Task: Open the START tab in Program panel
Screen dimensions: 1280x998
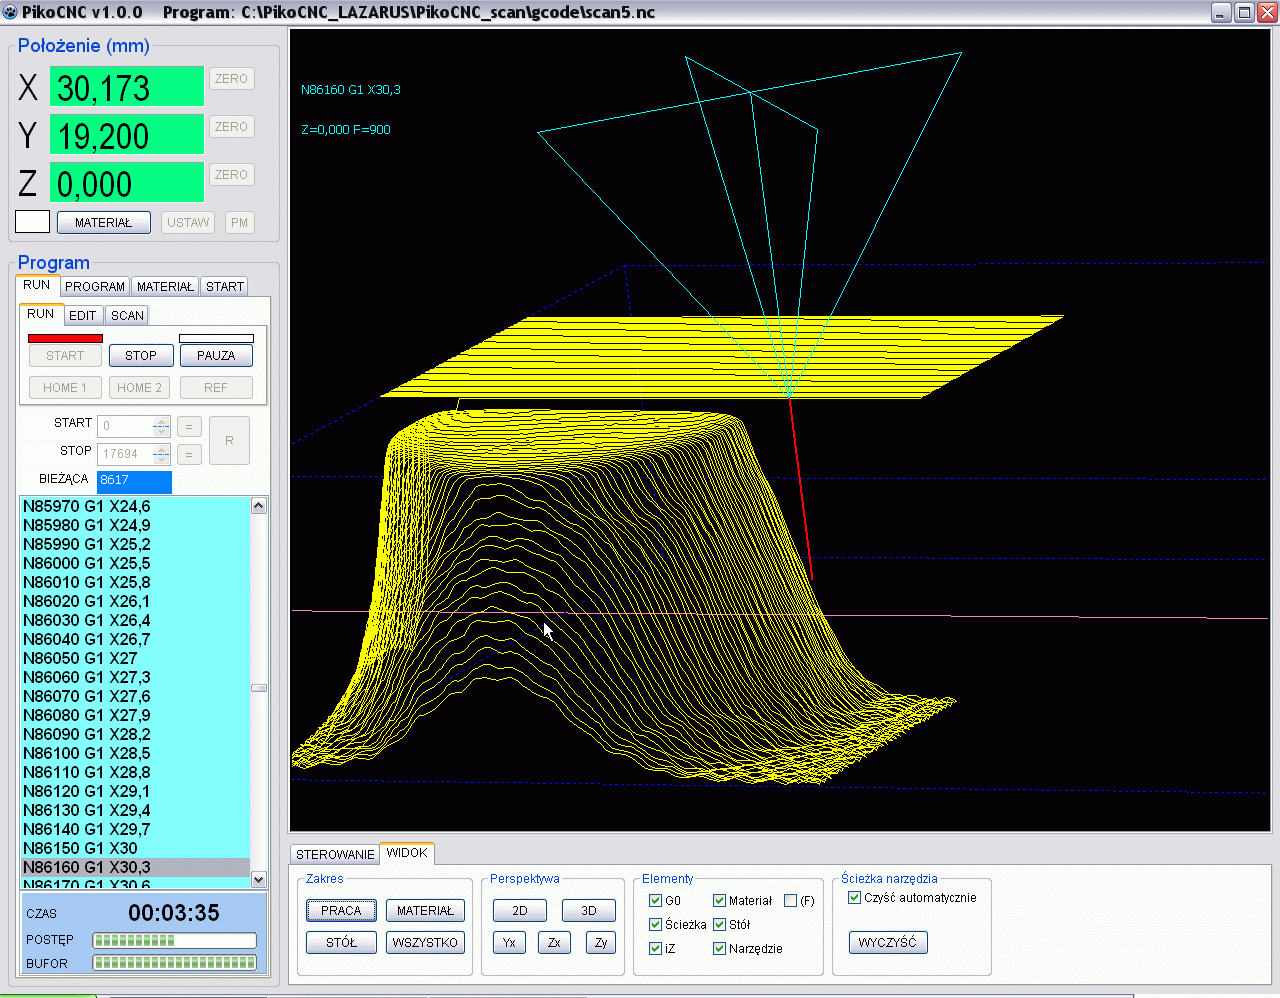Action: 225,286
